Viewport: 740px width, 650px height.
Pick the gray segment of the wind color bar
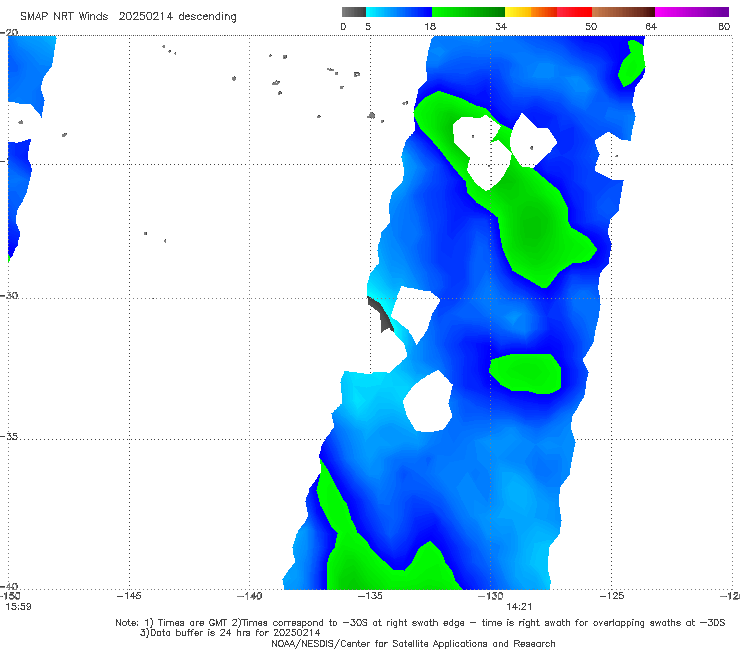[x=353, y=12]
